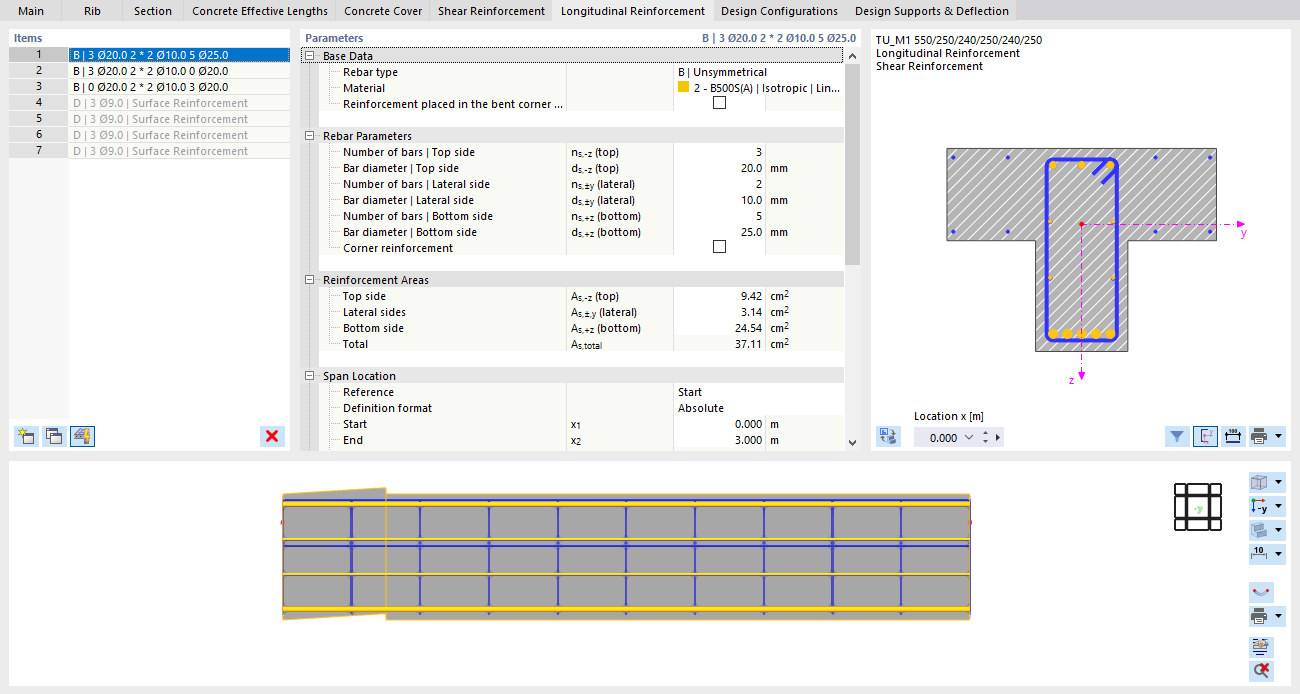Toggle the member dimensioning icon

(x=1259, y=554)
